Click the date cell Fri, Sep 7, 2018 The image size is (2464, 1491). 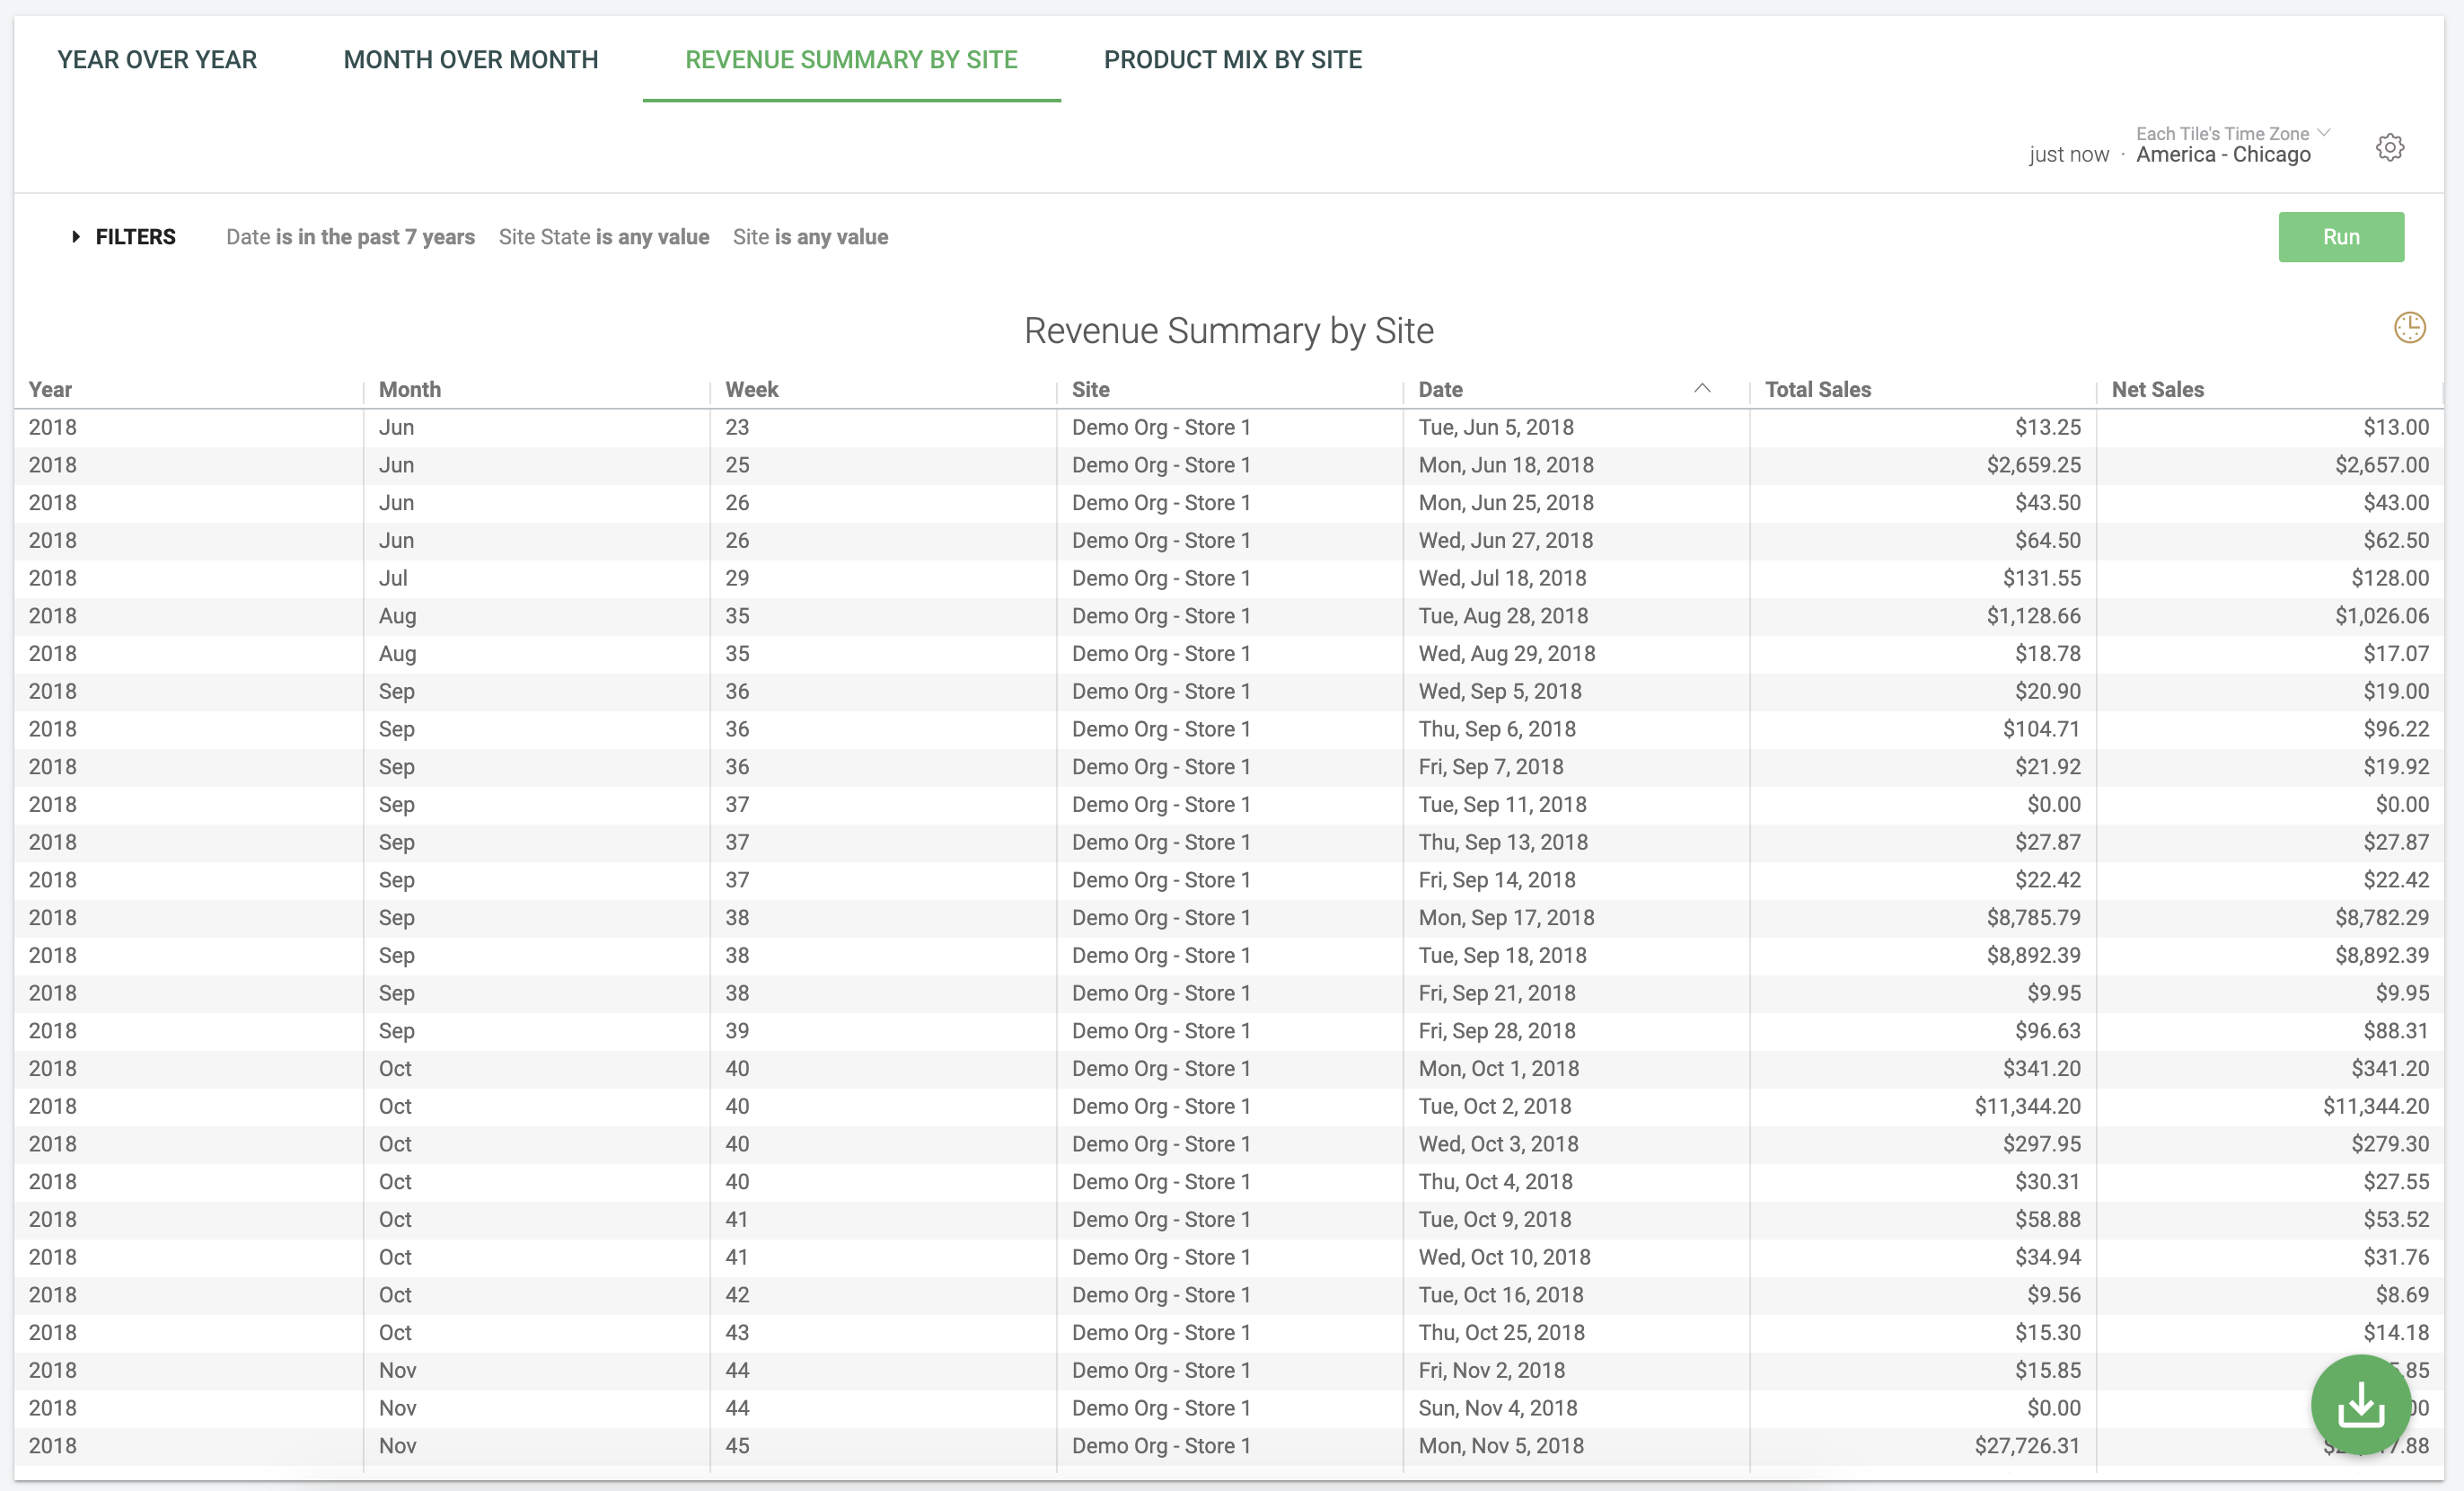(x=1490, y=767)
